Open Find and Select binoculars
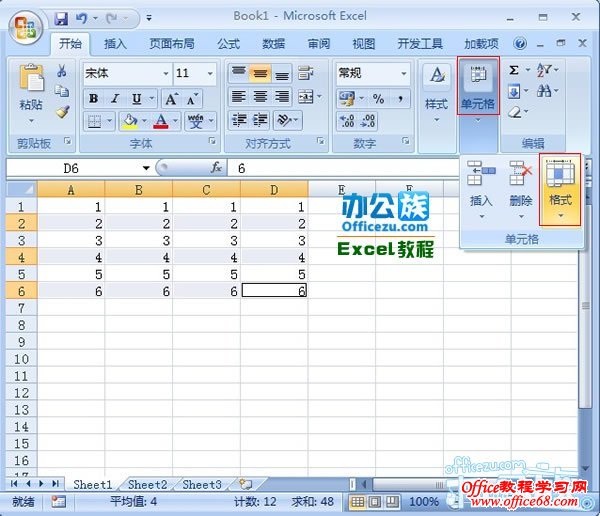The height and width of the screenshot is (516, 600). [544, 91]
